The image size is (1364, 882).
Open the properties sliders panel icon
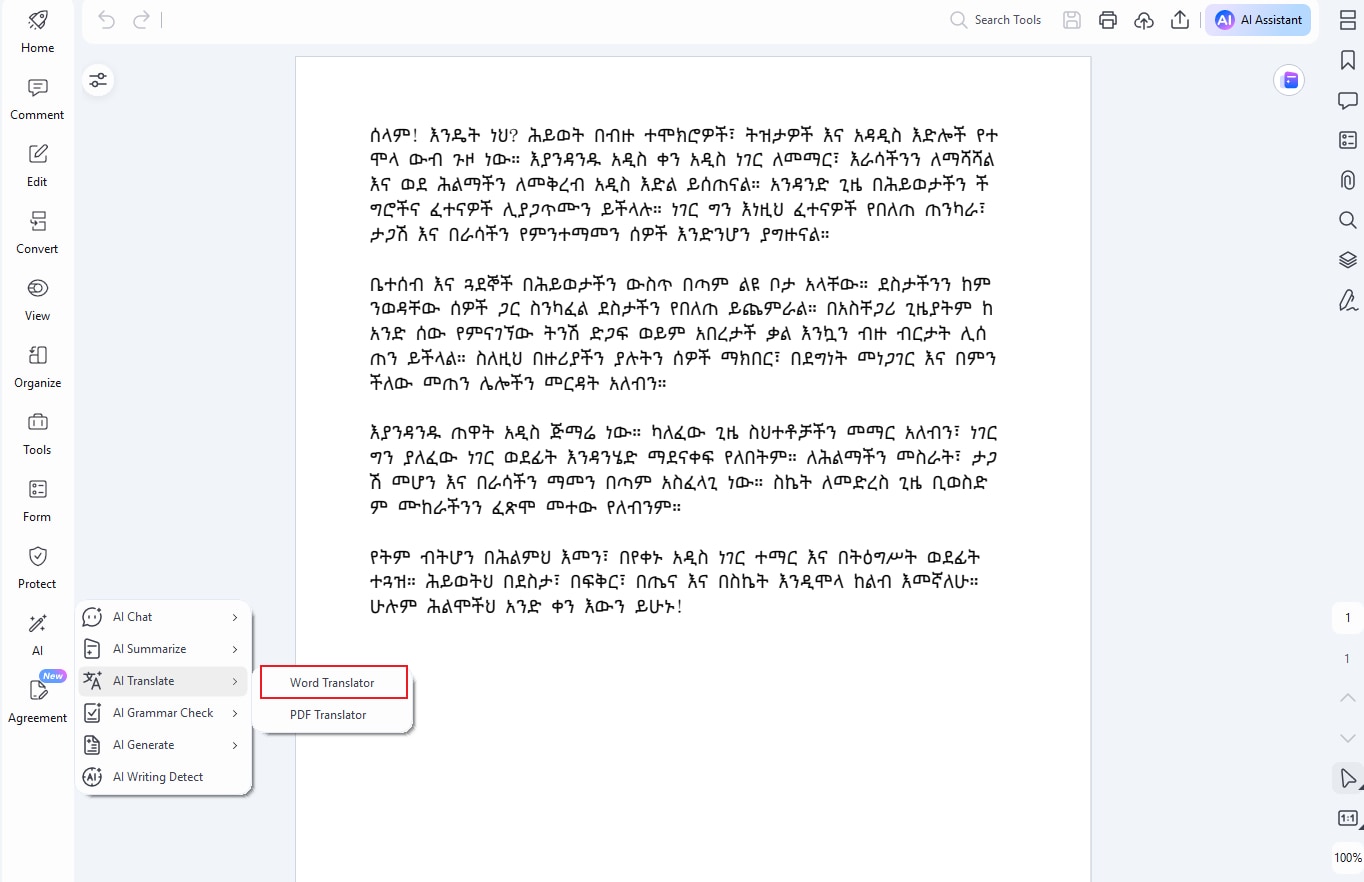coord(98,80)
